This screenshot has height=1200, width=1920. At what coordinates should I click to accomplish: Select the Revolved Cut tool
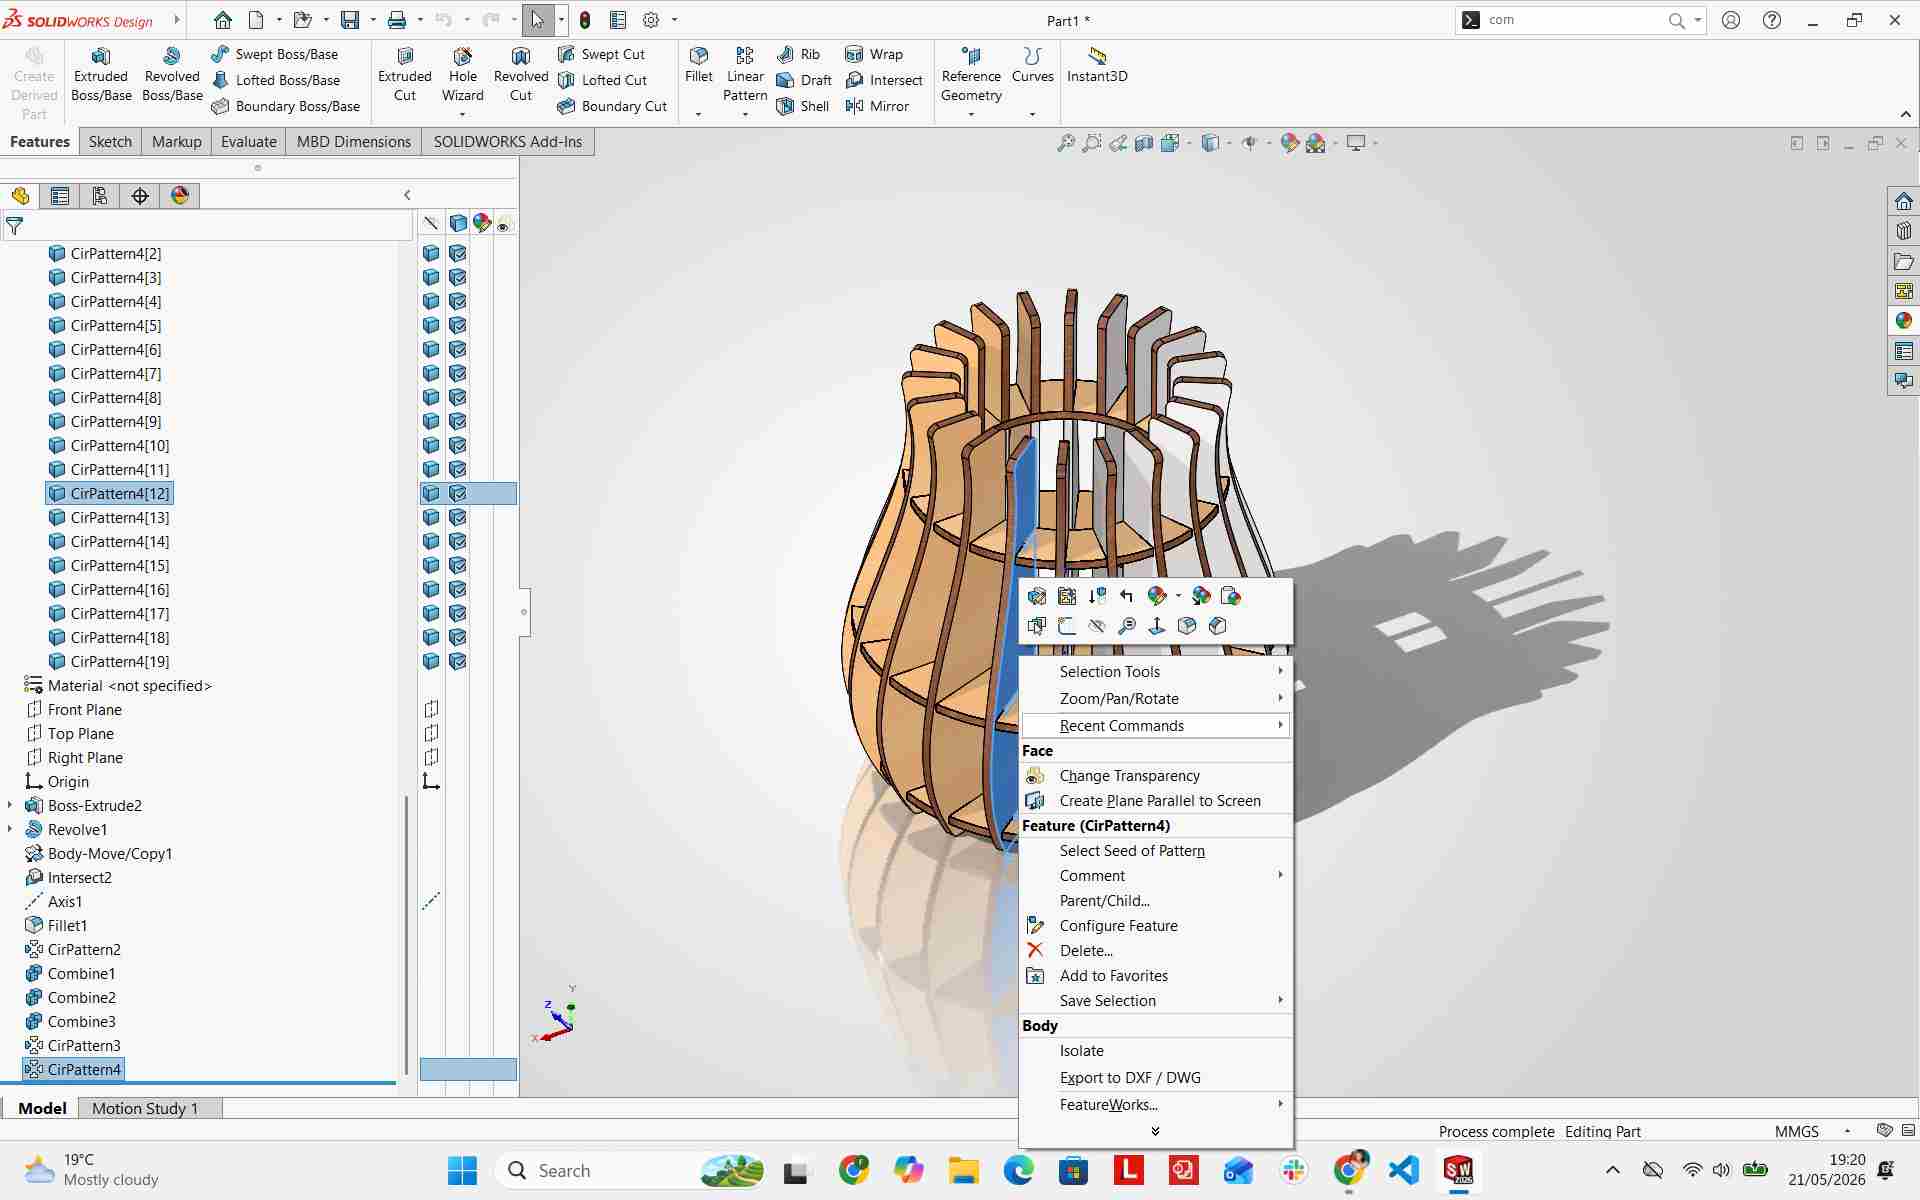pyautogui.click(x=521, y=75)
